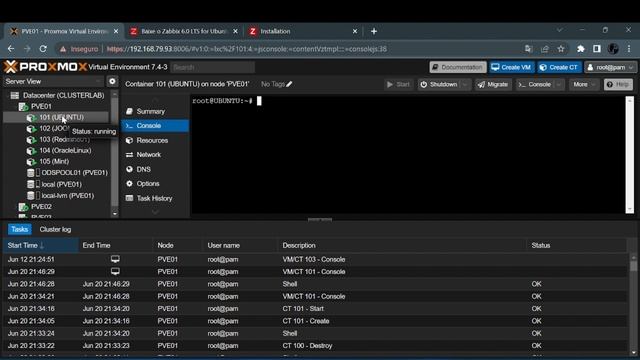Edit tags with pencil icon

tap(289, 84)
